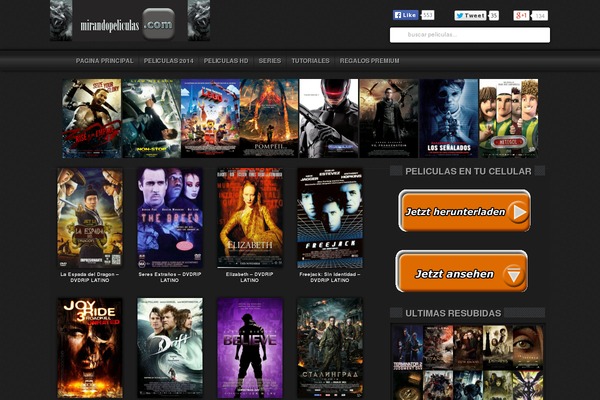
Task: Open the Transformers robot thumbnail in Ultimas Resubidas
Action: tap(438, 385)
